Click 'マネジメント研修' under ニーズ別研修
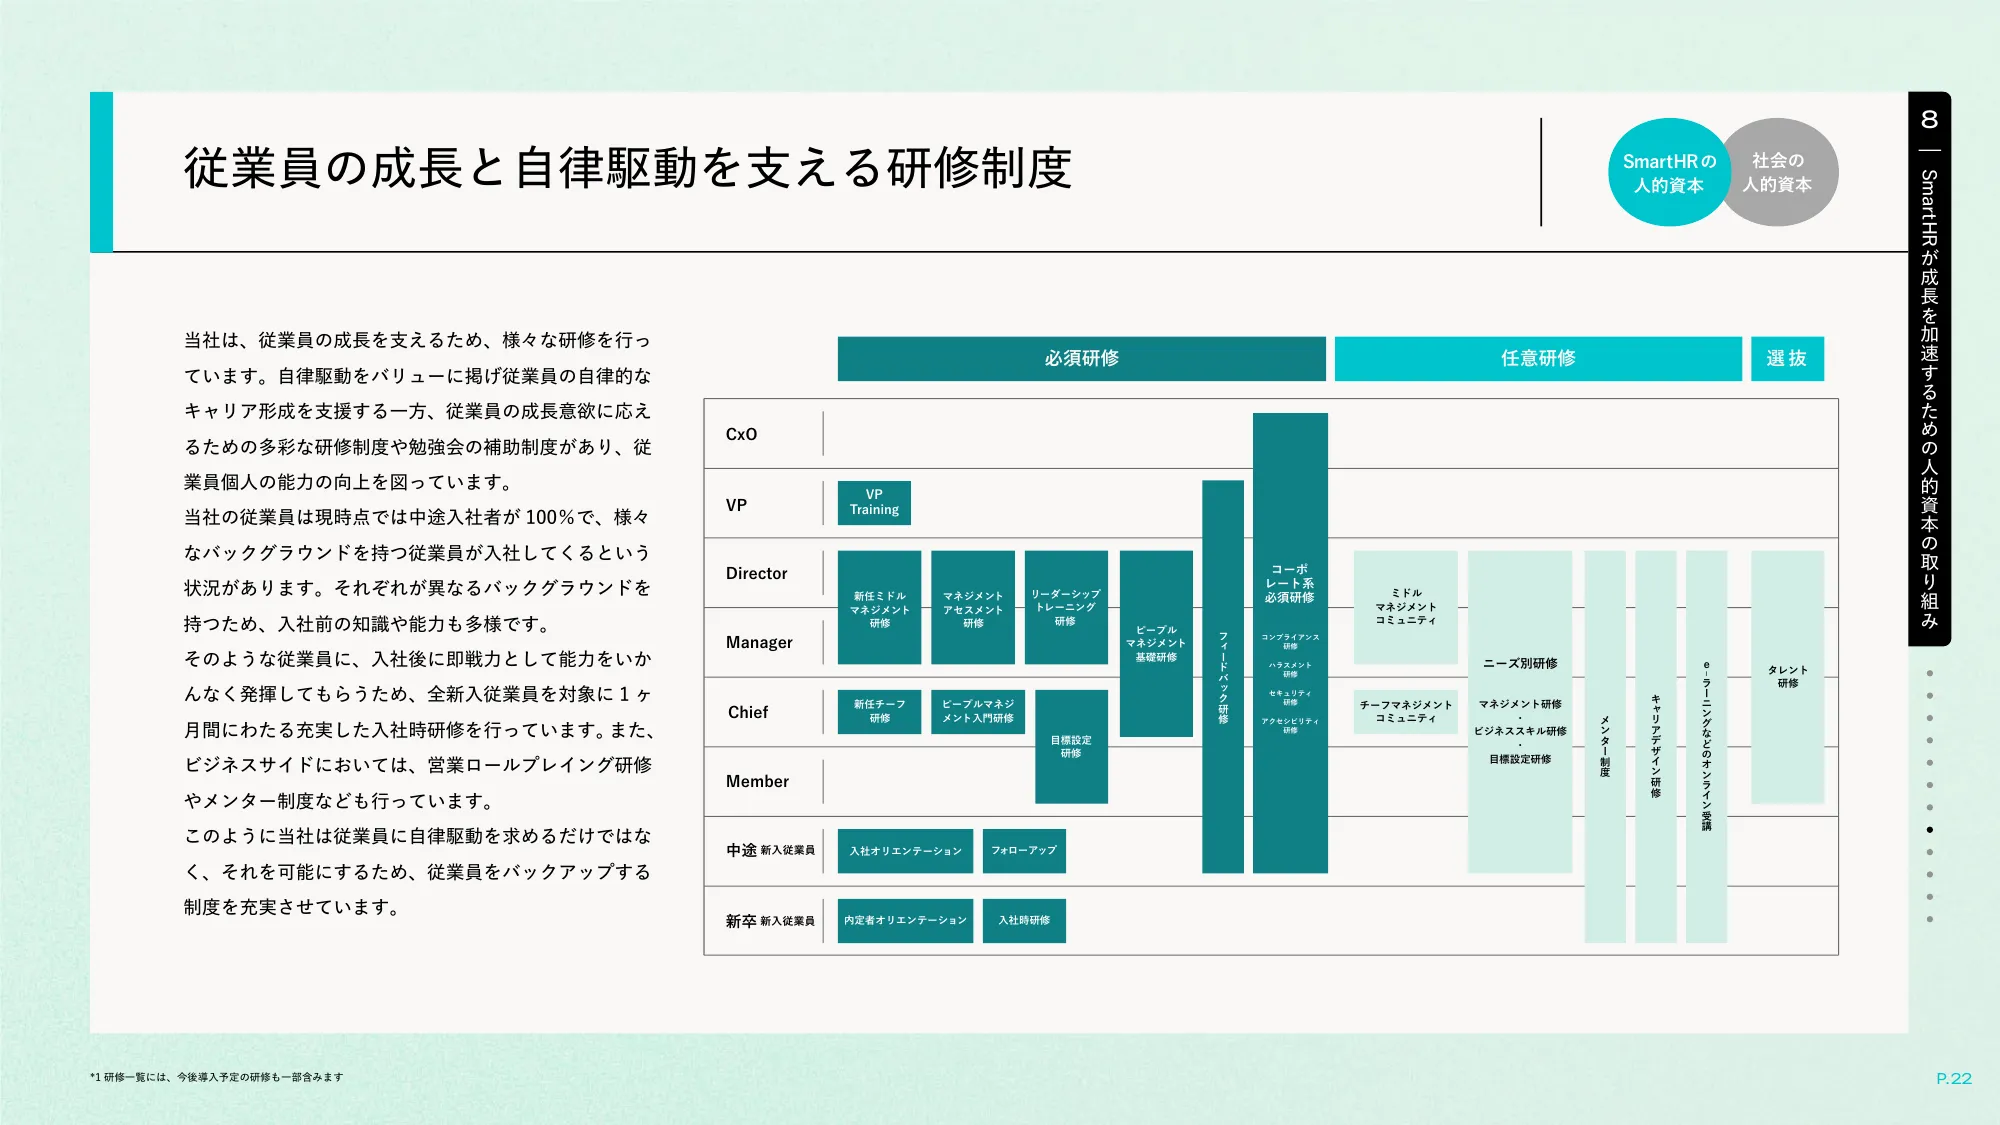The width and height of the screenshot is (2000, 1125). [x=1520, y=704]
